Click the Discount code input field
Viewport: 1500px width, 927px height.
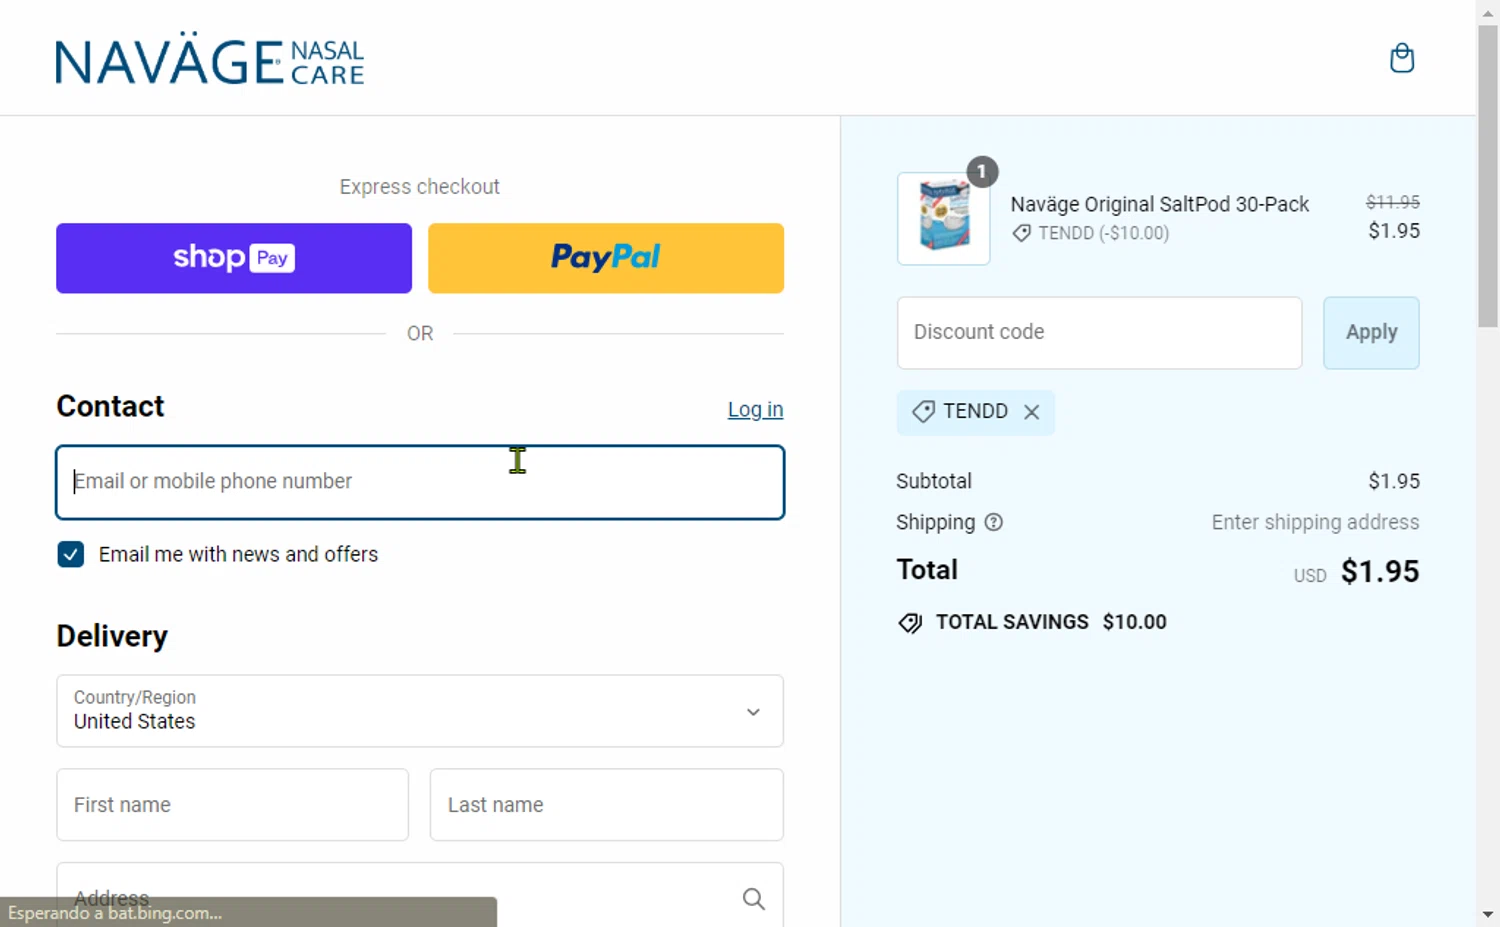tap(1100, 333)
